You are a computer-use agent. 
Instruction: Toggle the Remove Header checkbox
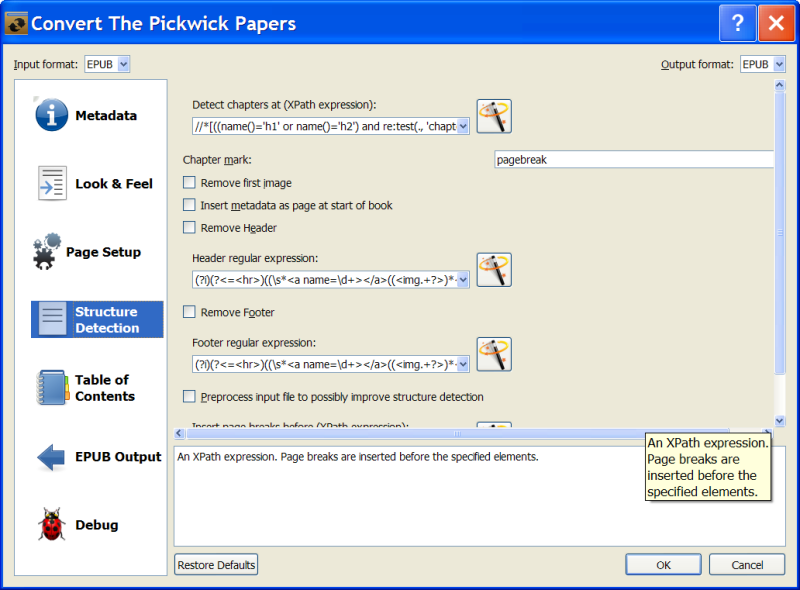tap(189, 227)
